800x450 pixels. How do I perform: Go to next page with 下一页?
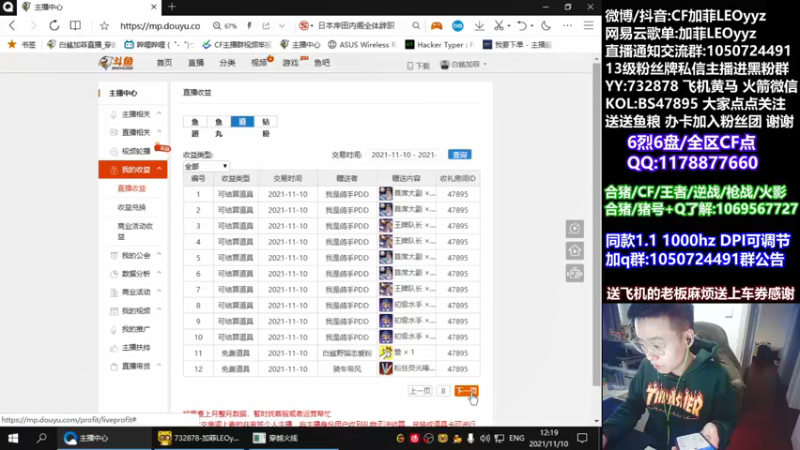click(x=466, y=391)
